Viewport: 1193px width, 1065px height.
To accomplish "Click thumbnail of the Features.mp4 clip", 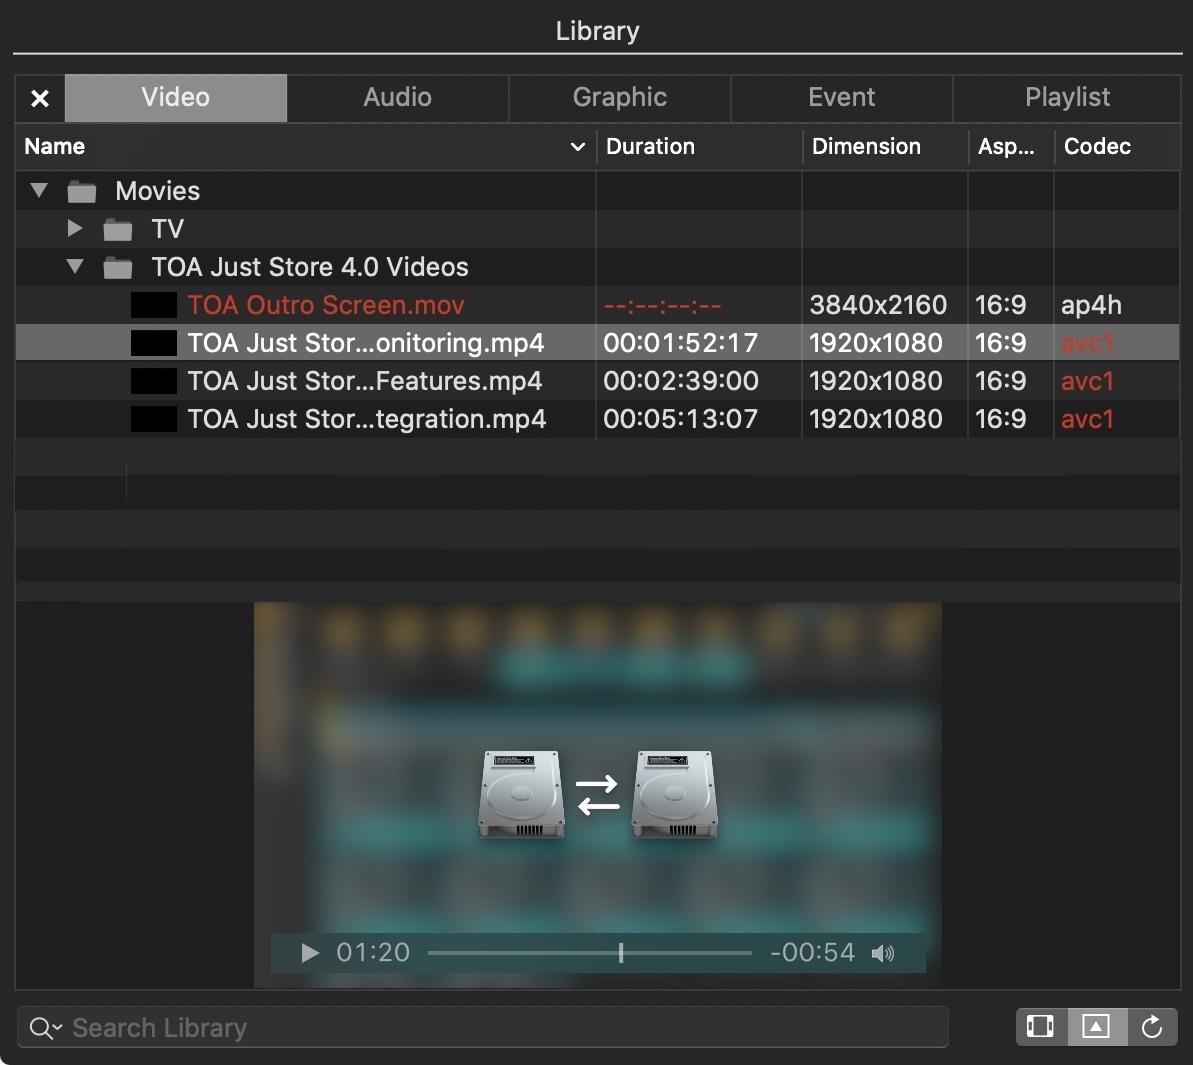I will pos(154,381).
